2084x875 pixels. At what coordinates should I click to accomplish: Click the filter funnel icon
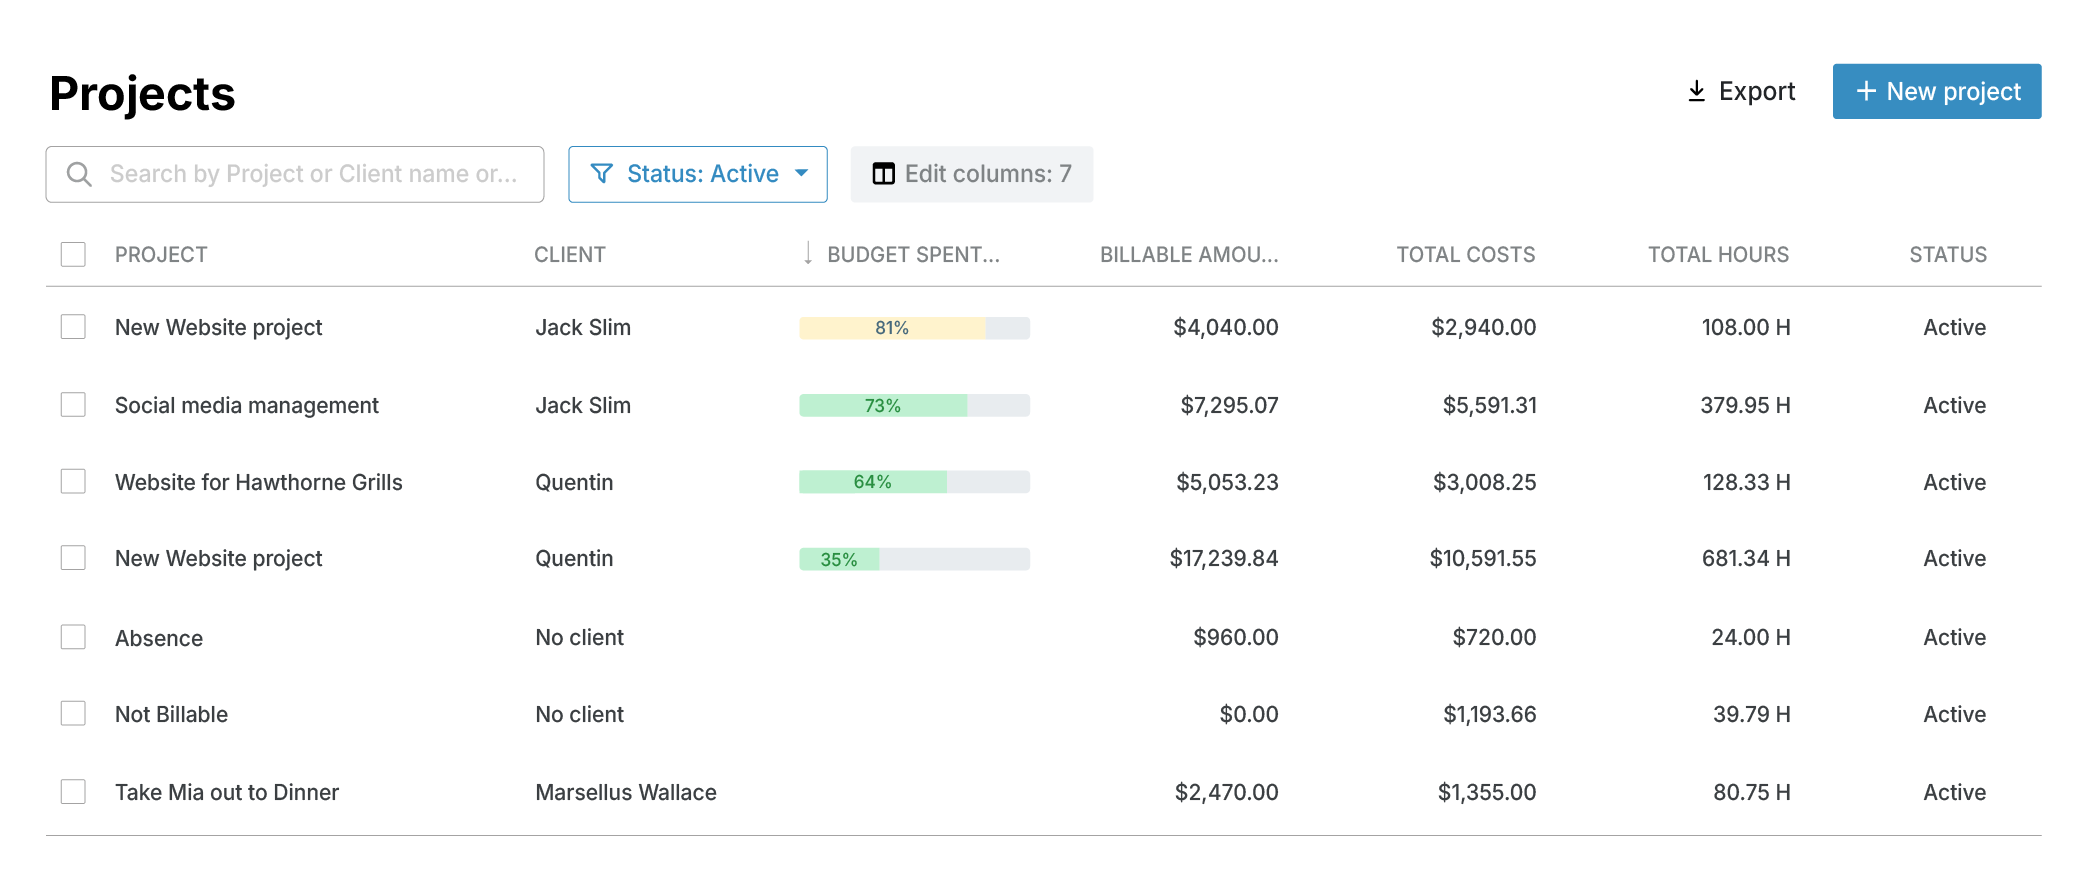(x=601, y=174)
